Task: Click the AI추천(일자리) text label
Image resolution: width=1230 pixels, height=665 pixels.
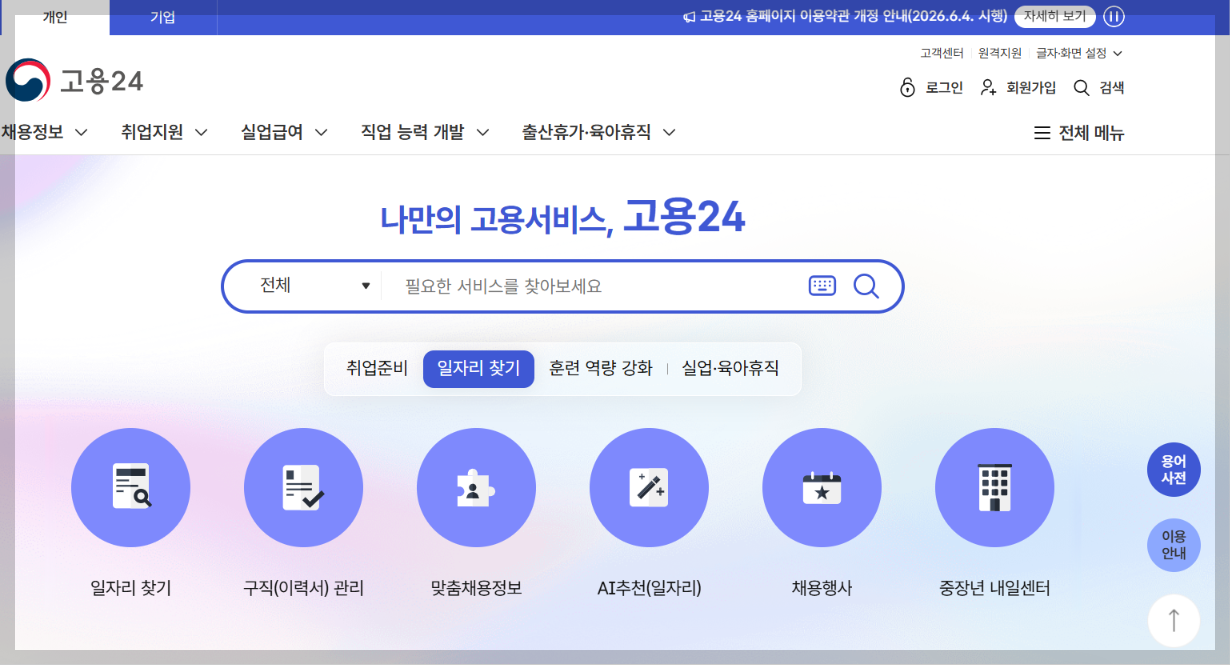Action: 649,589
